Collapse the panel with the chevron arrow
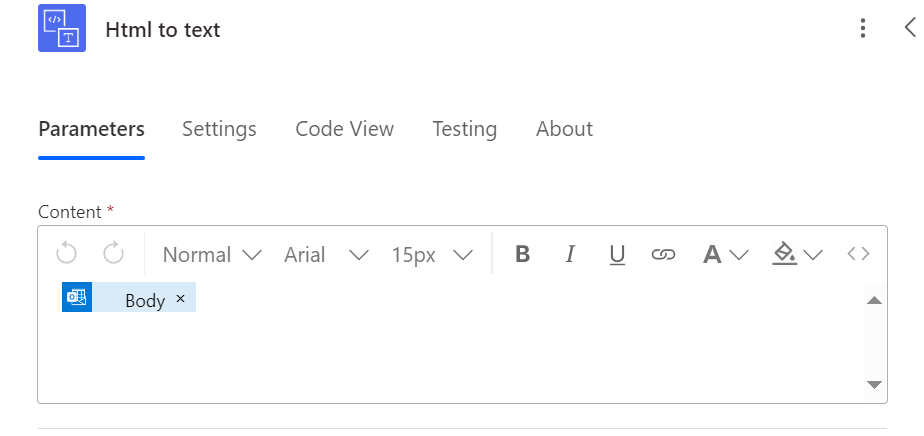This screenshot has height=436, width=924. tap(909, 28)
